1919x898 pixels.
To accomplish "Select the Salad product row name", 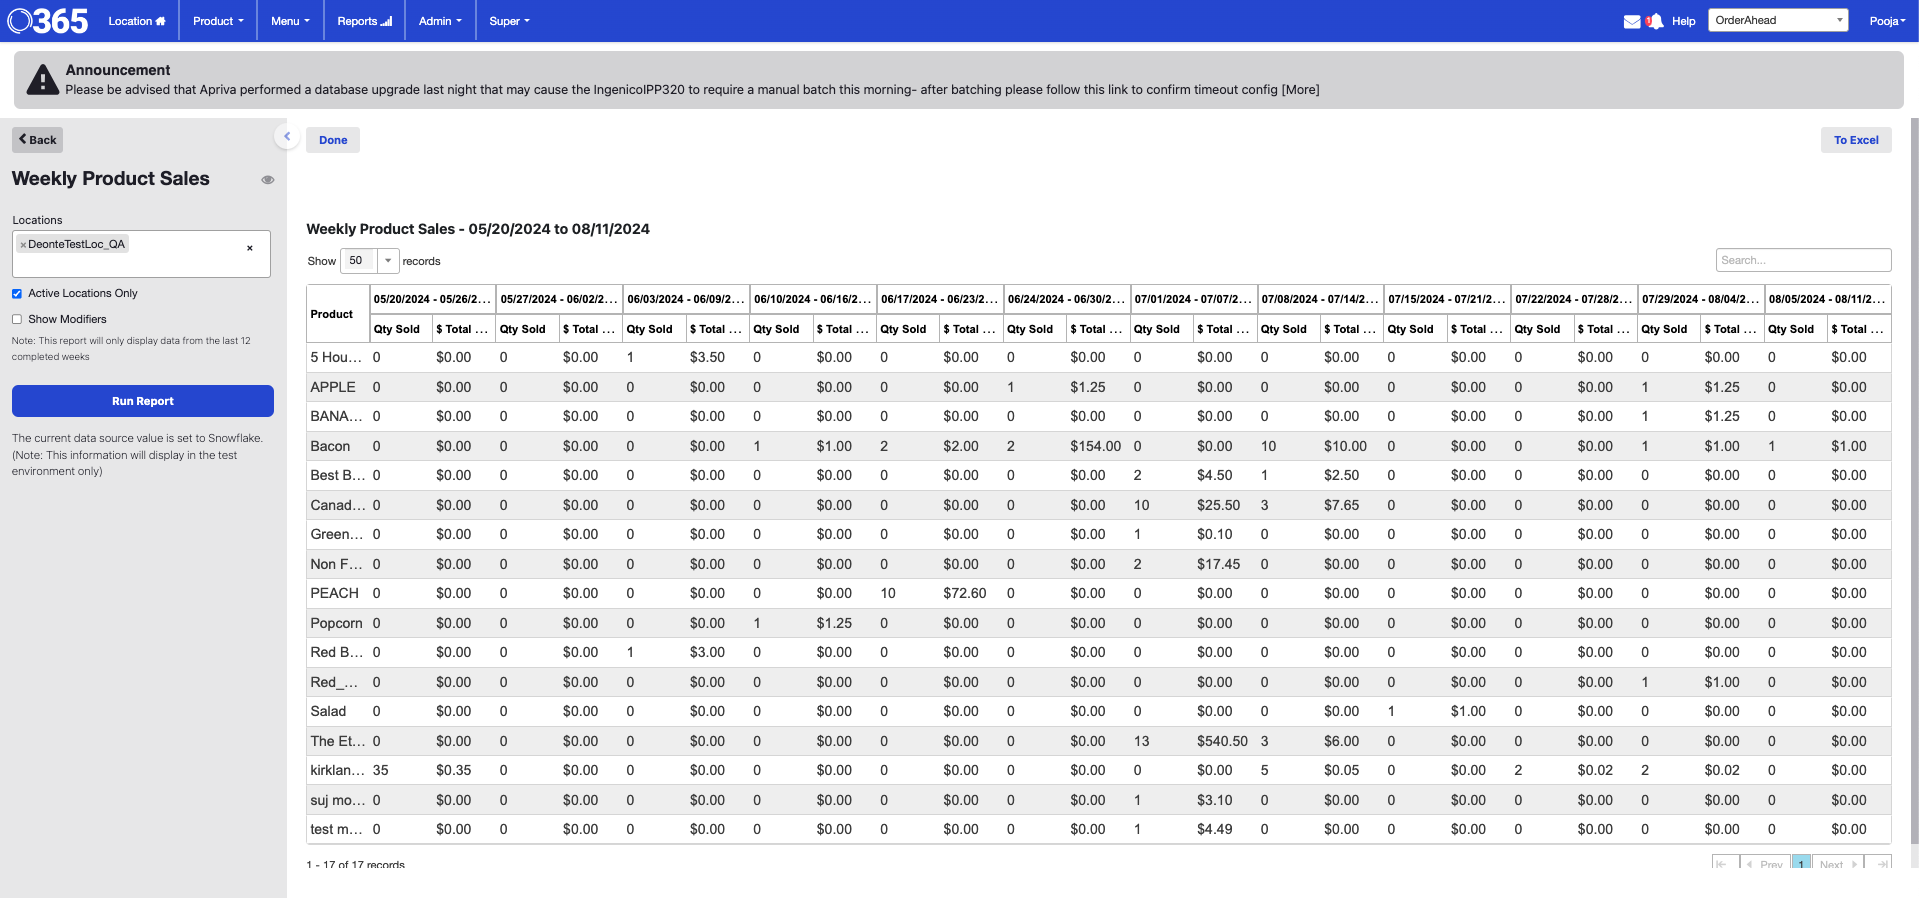I will [328, 711].
